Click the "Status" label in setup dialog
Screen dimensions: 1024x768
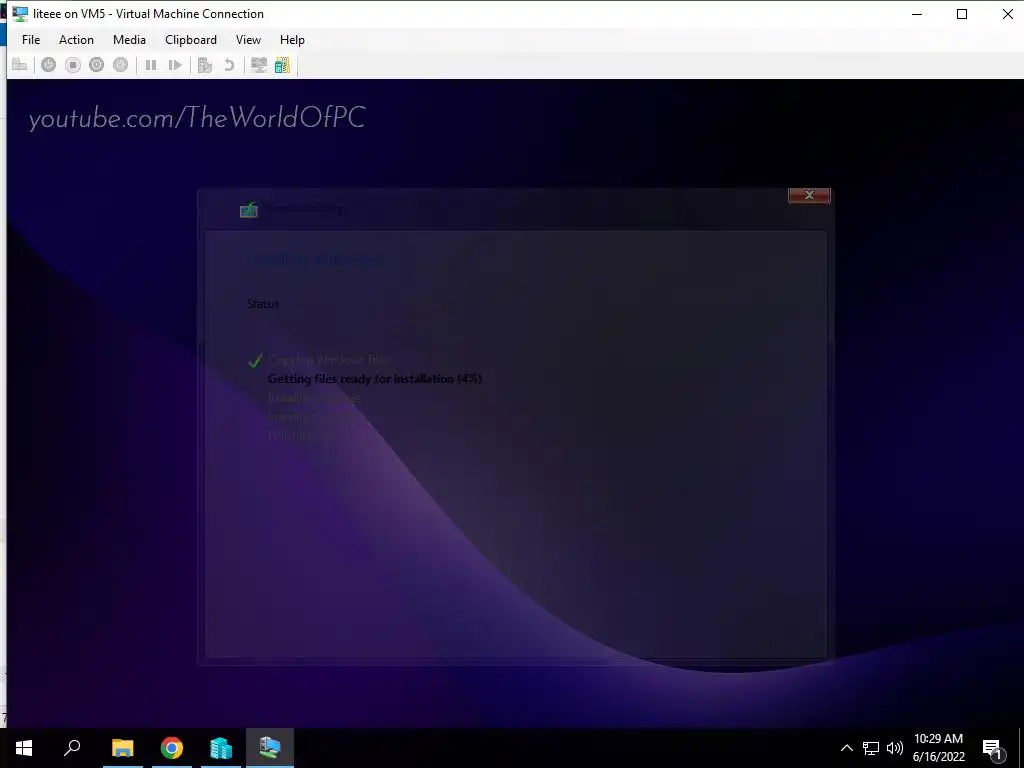263,304
